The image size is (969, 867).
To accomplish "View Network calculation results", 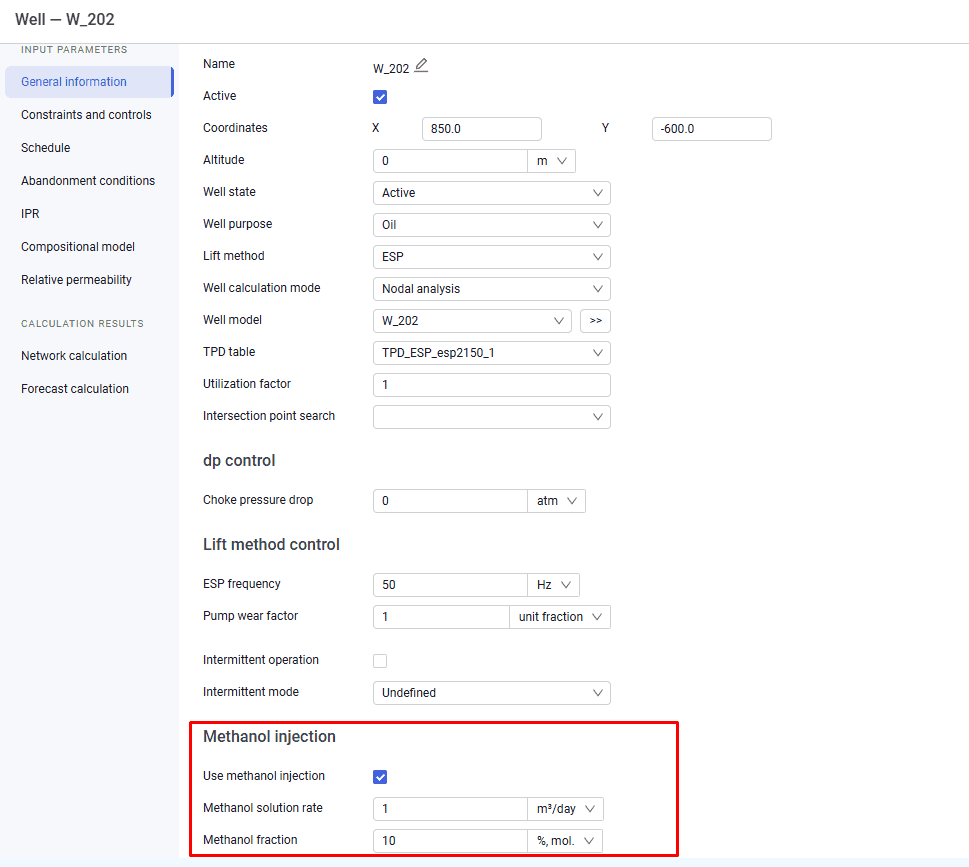I will pyautogui.click(x=74, y=356).
